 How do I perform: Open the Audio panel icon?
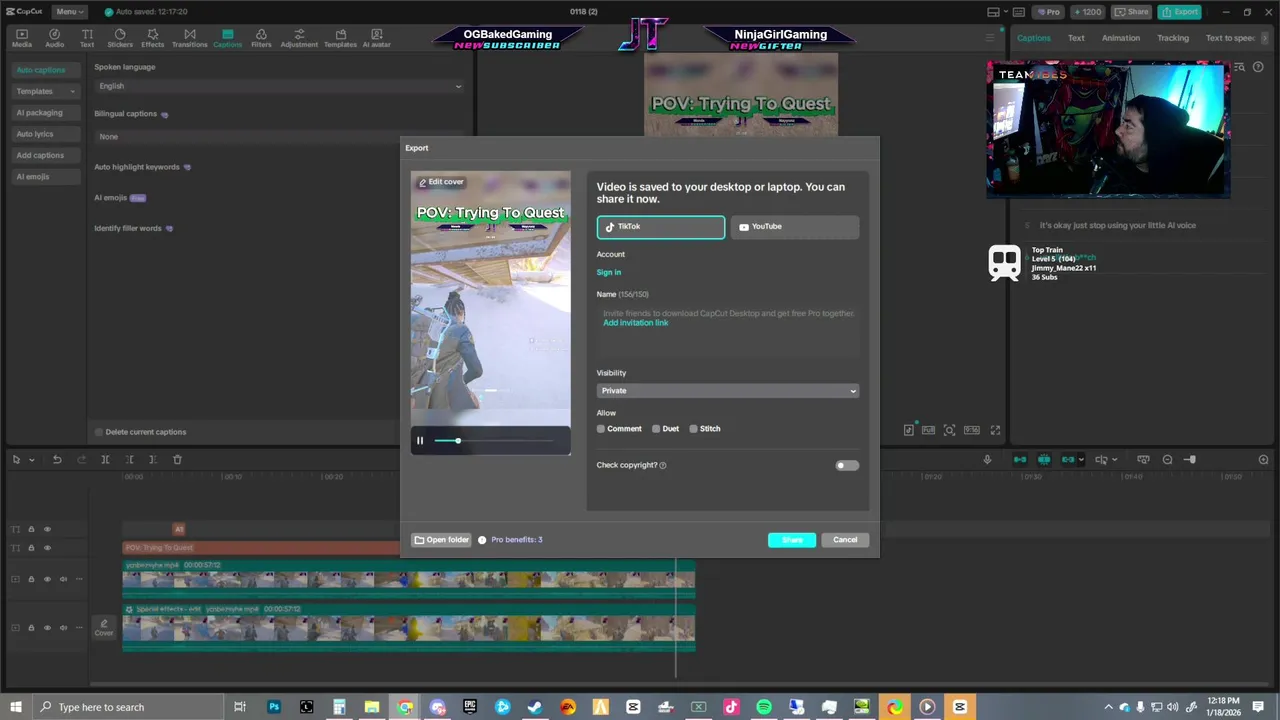[x=54, y=38]
